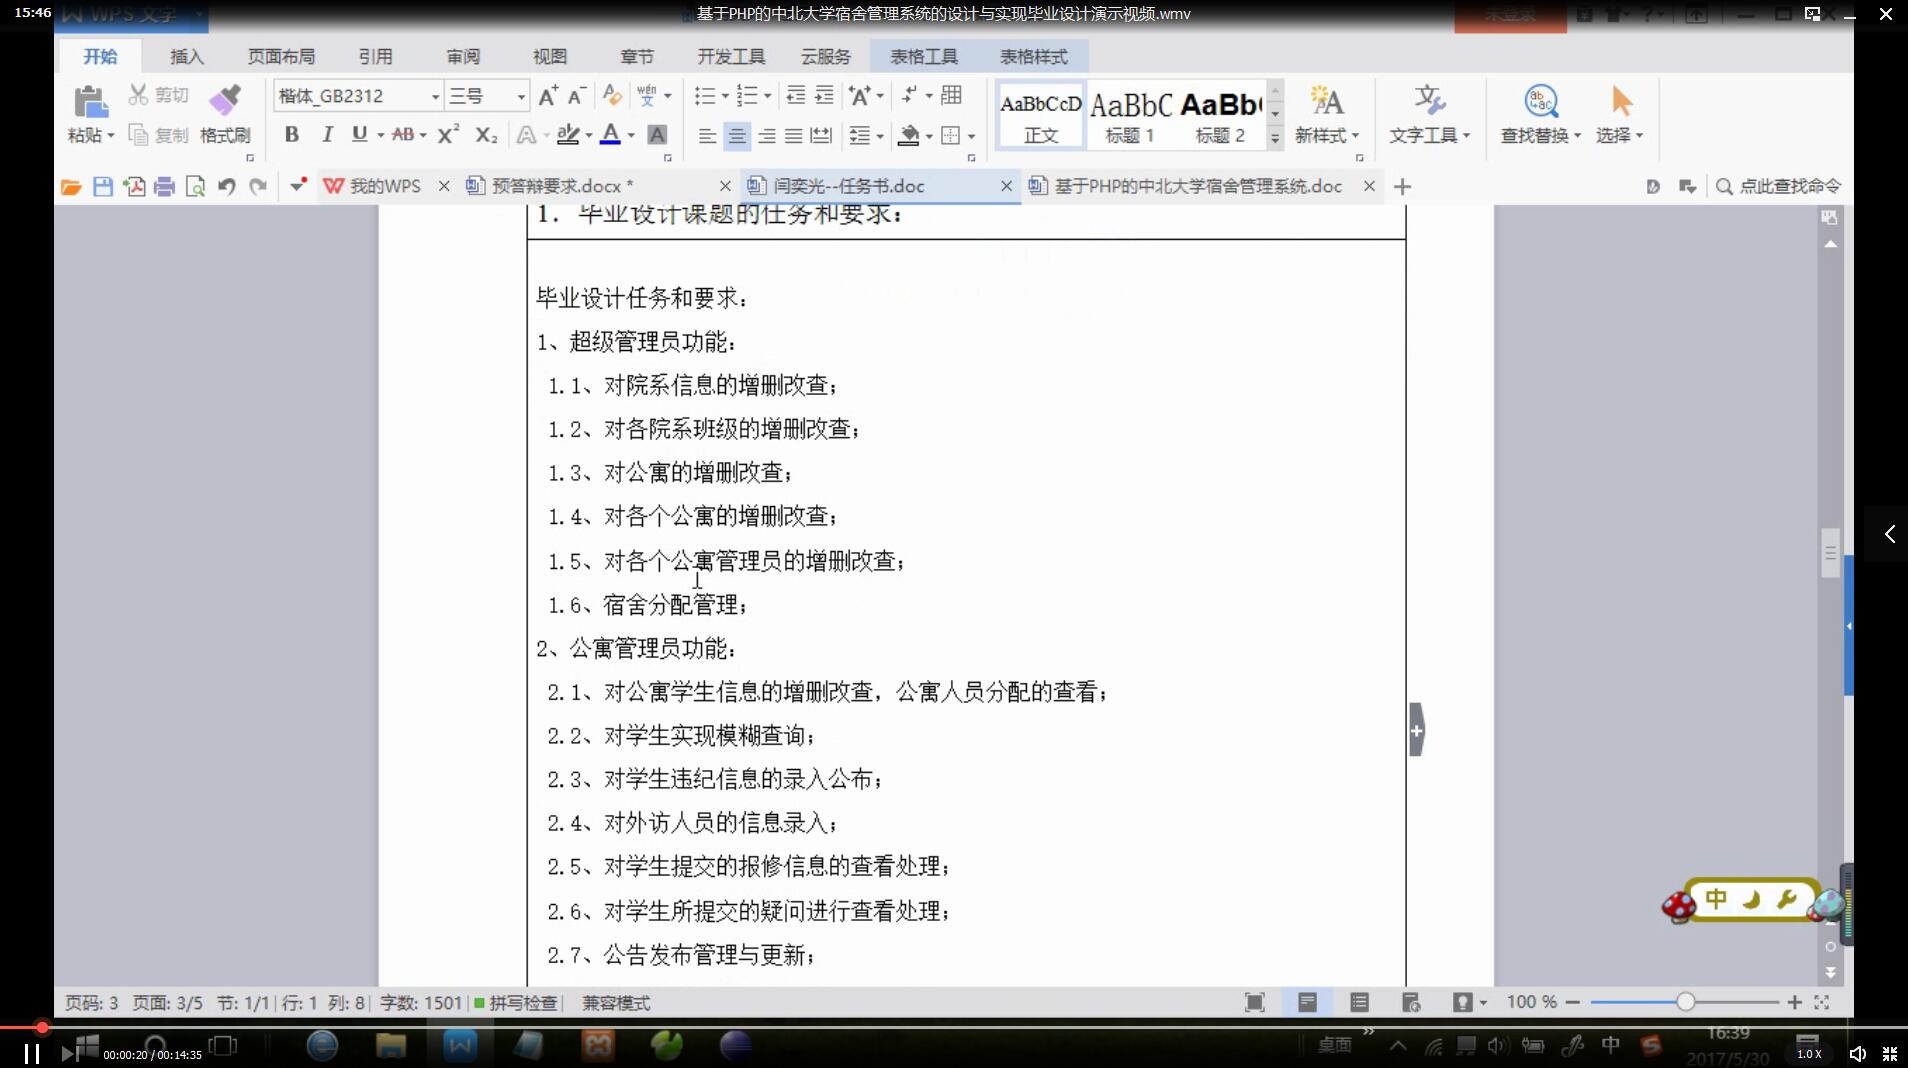This screenshot has height=1068, width=1908.
Task: Toggle spell check (拼写检查) in status bar
Action: coord(515,1002)
